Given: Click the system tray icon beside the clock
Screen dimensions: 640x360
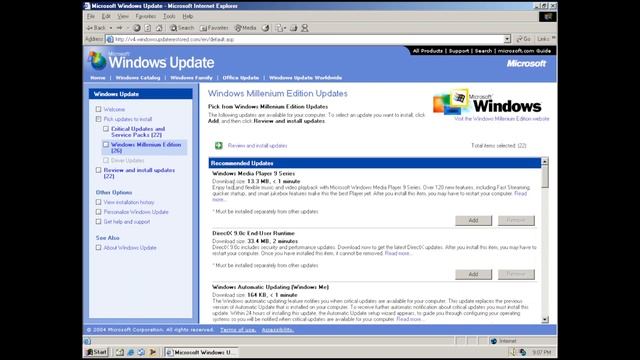Looking at the screenshot, I should (x=523, y=352).
